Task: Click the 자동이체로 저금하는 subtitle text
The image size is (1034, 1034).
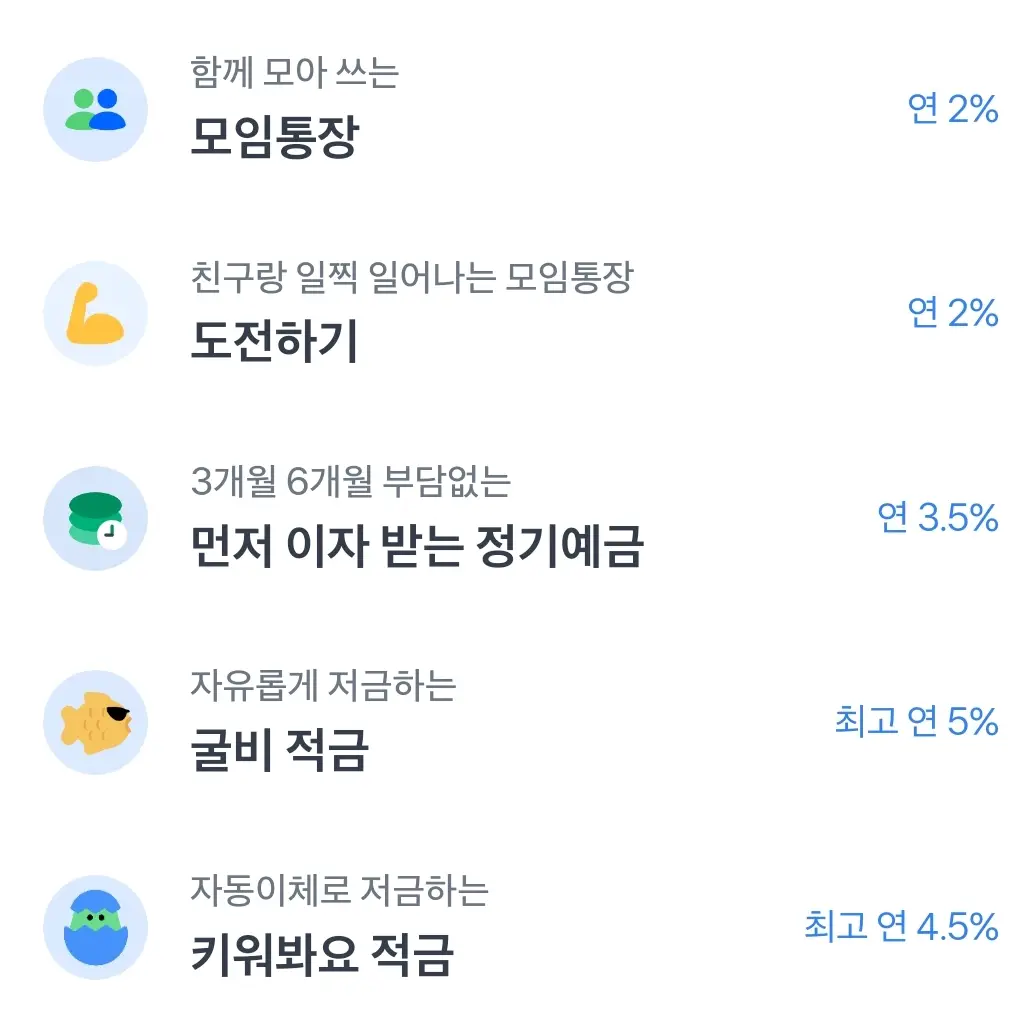Action: point(338,891)
